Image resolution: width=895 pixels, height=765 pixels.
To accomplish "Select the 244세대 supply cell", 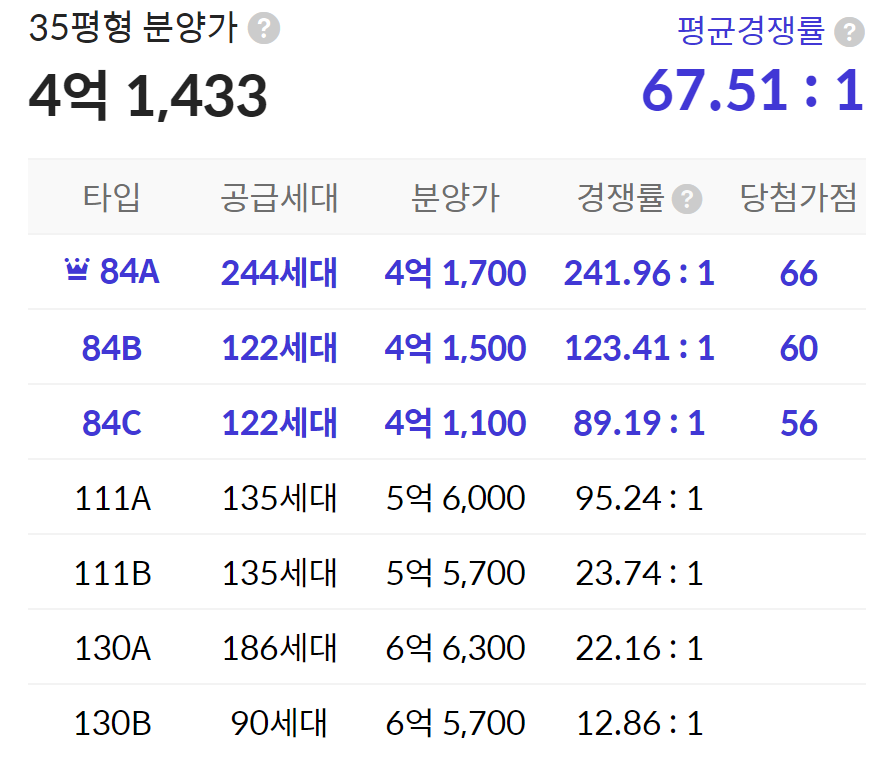I will [279, 272].
